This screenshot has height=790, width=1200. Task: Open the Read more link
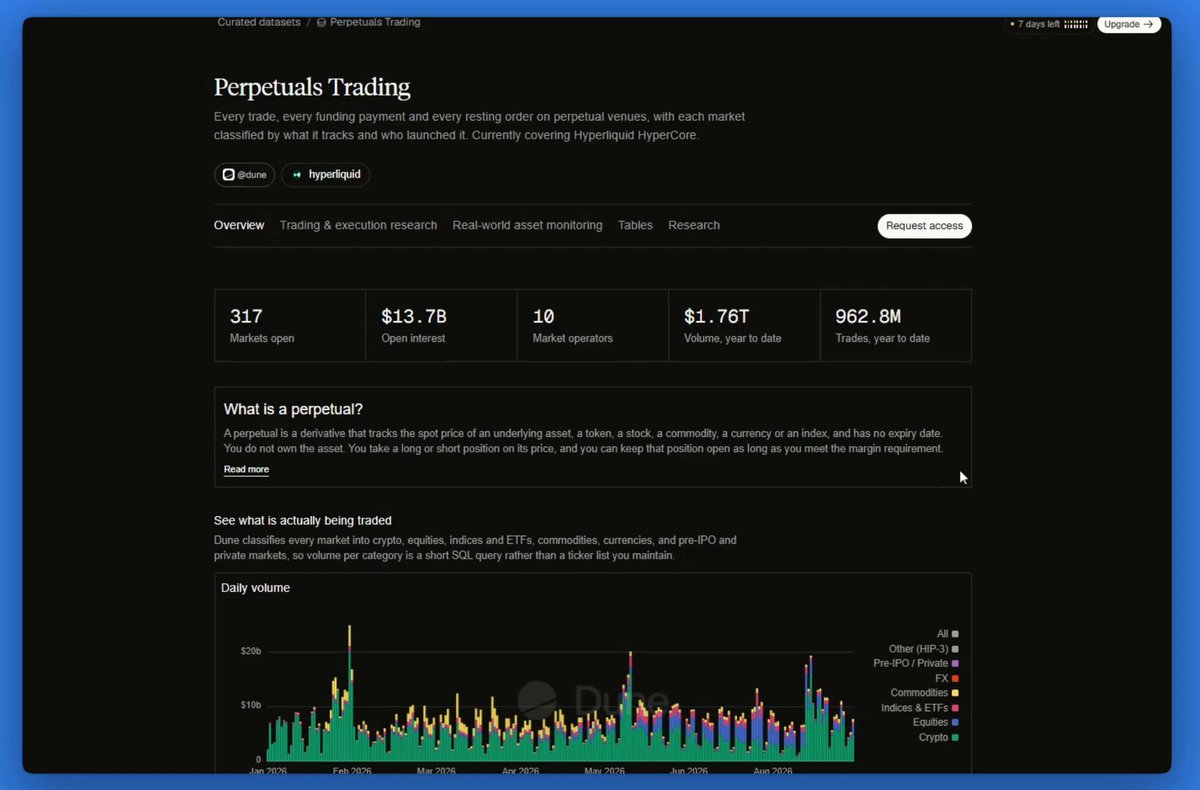click(x=246, y=469)
